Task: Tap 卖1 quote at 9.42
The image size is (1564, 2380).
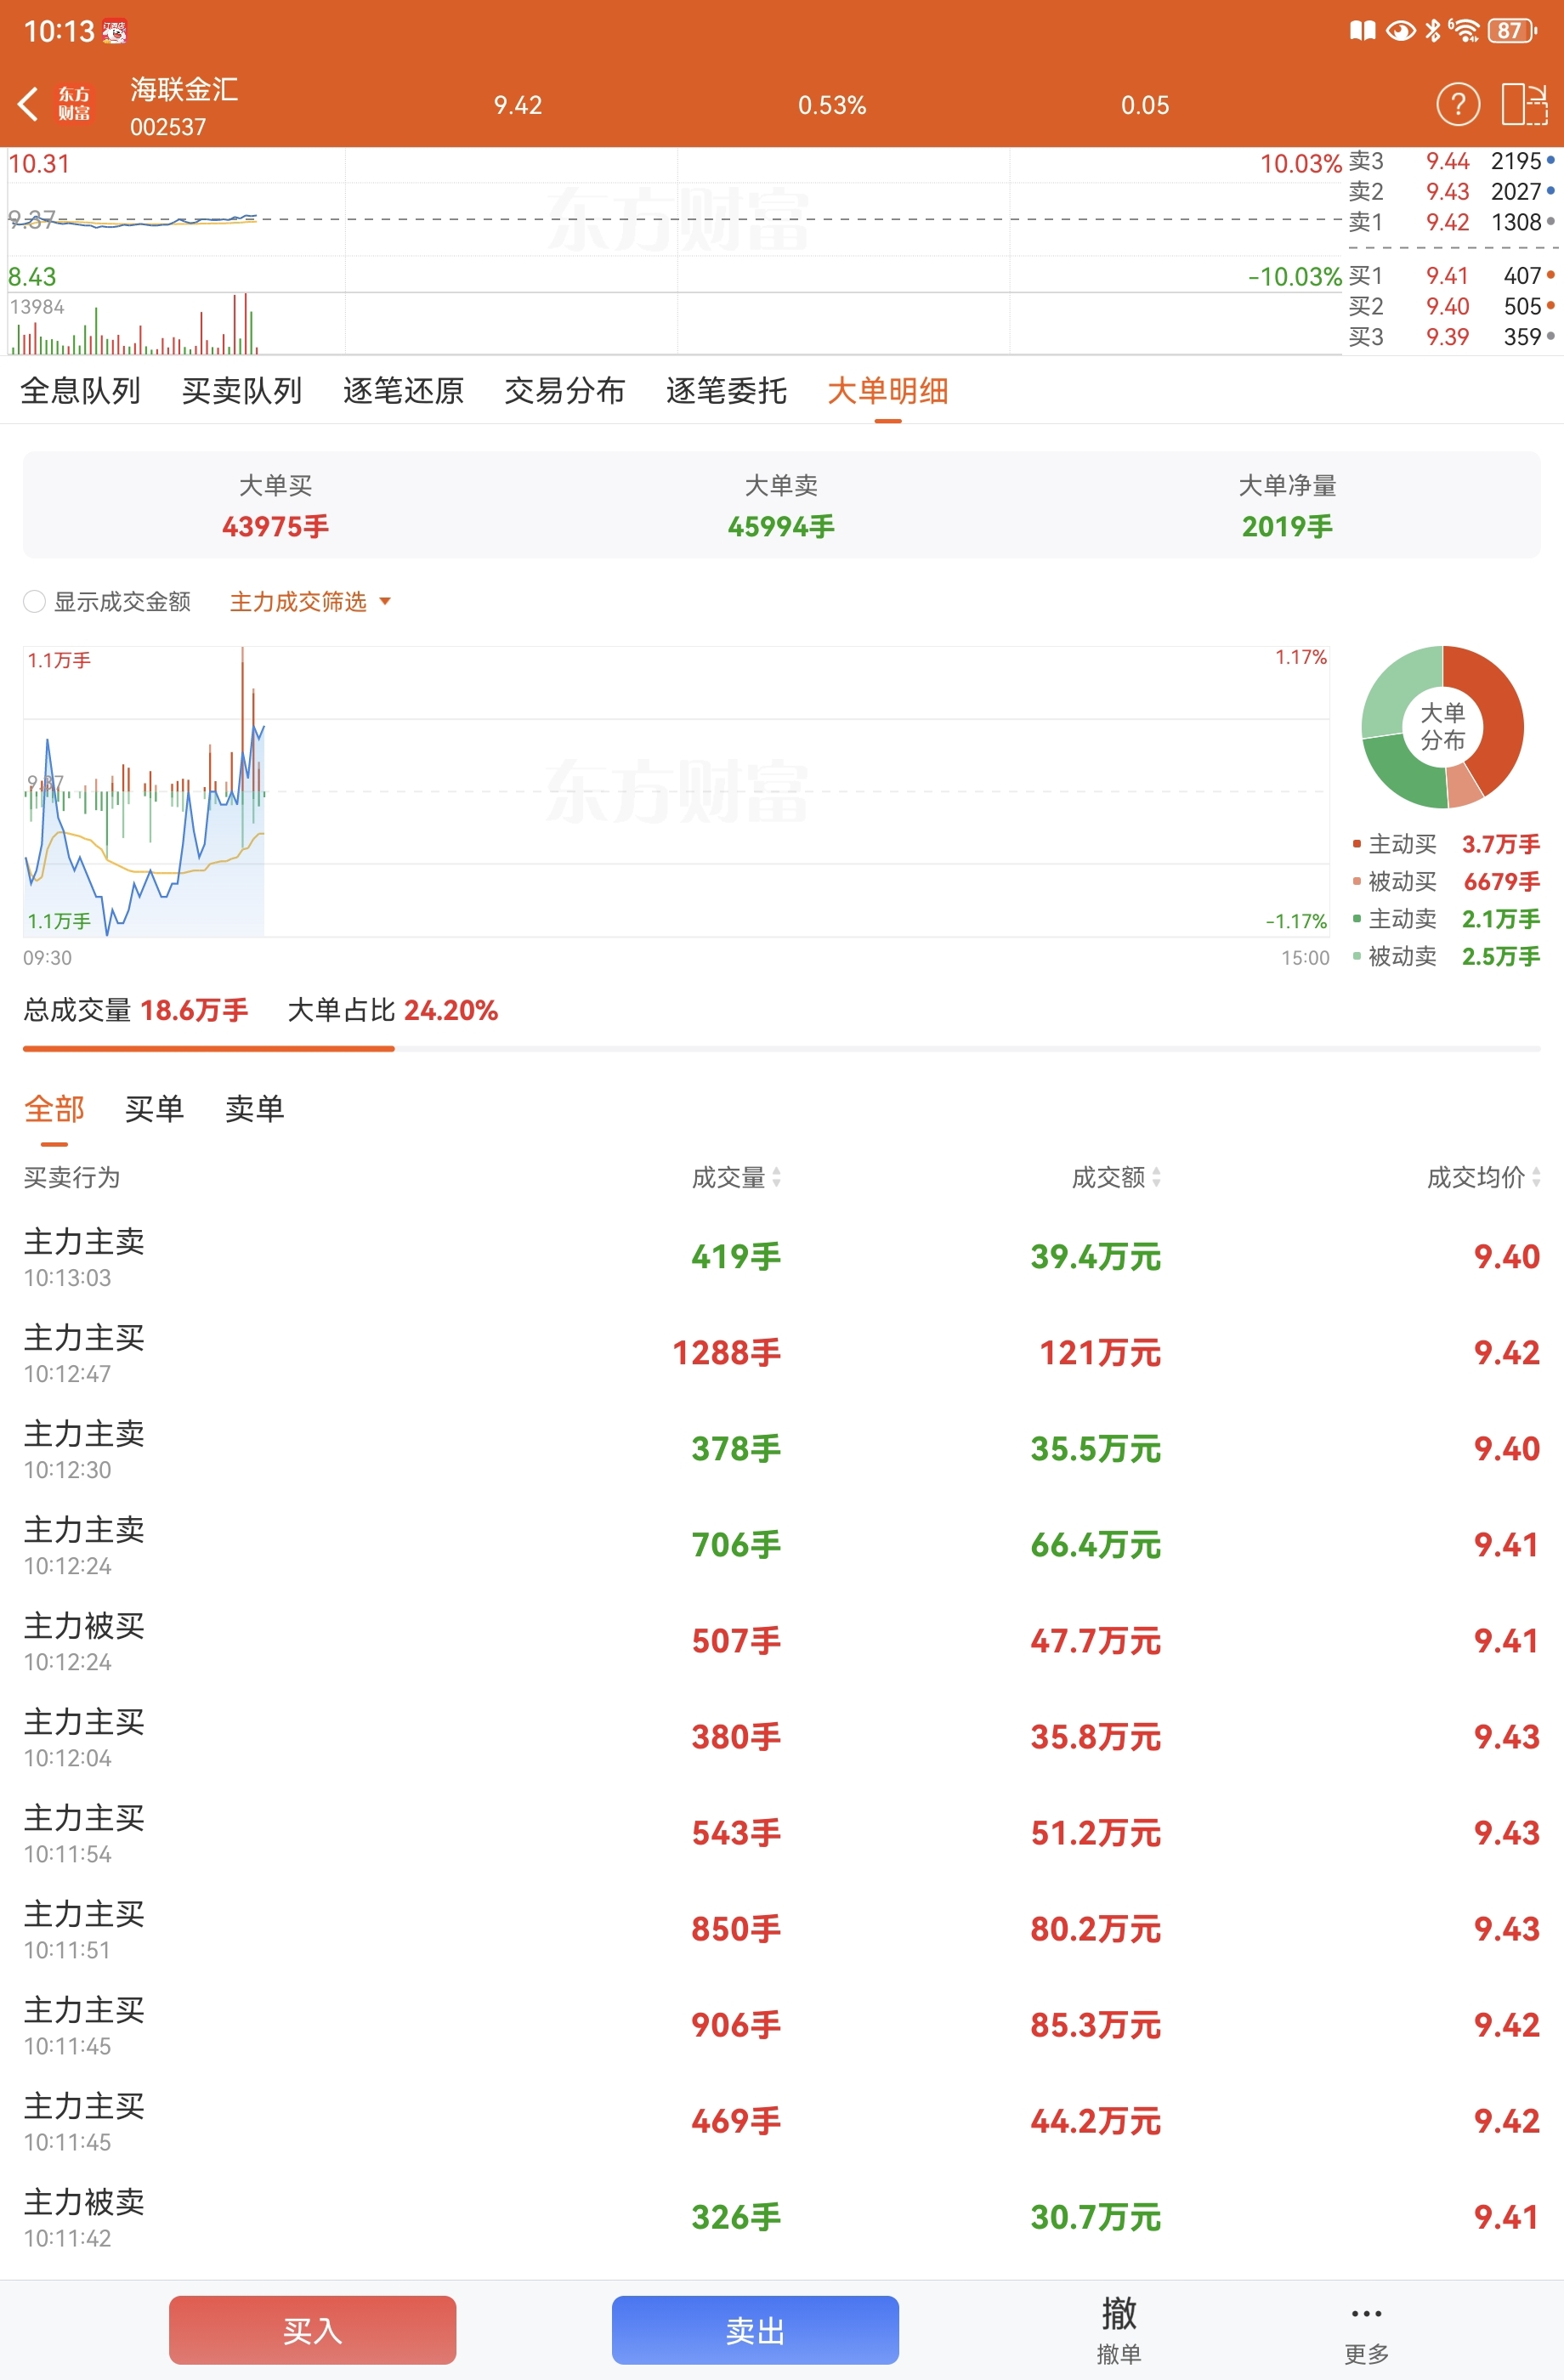Action: 1452,222
